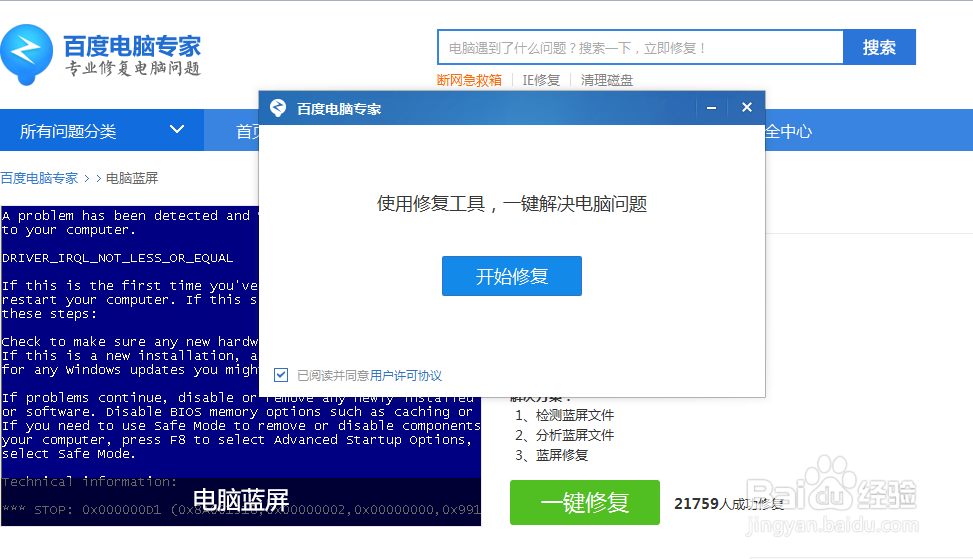Click the Baidu PC Expert logo icon
The height and width of the screenshot is (559, 973).
(26, 54)
